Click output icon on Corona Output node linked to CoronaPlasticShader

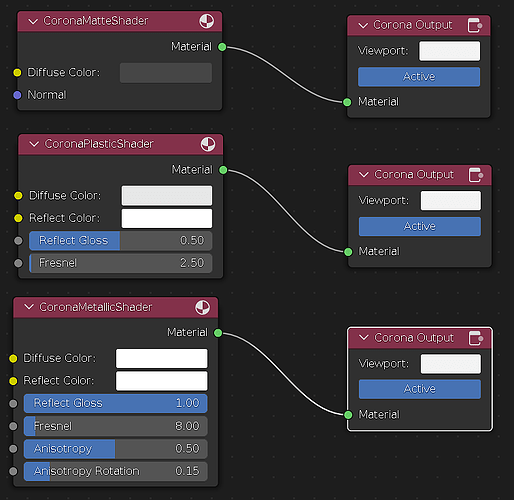tap(476, 175)
